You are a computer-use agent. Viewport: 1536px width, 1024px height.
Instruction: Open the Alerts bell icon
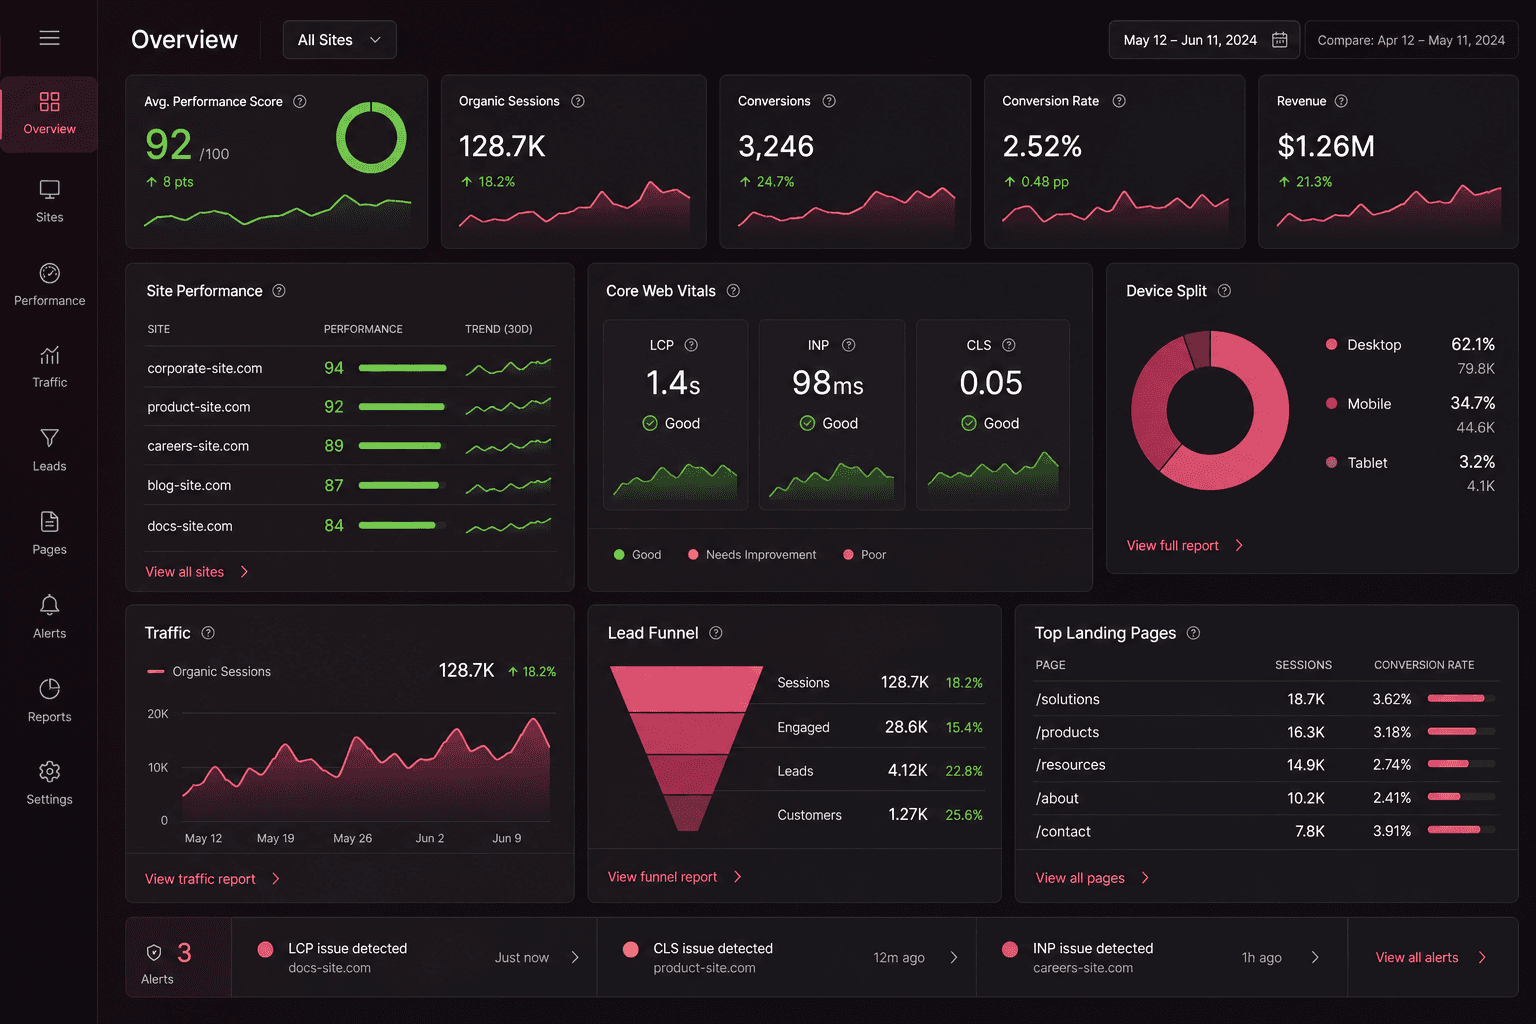pos(49,605)
